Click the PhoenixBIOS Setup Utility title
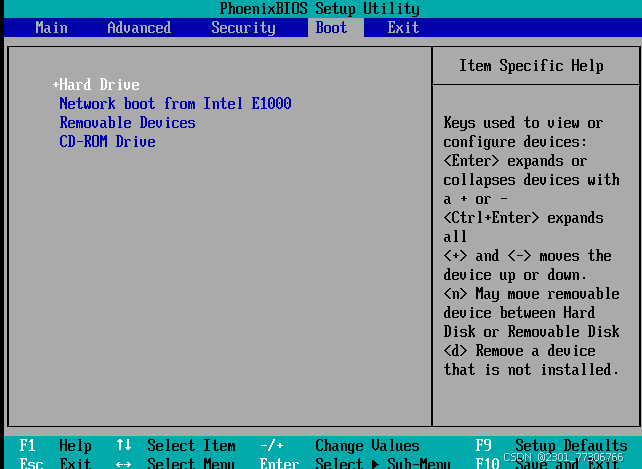The image size is (642, 469). [x=319, y=9]
